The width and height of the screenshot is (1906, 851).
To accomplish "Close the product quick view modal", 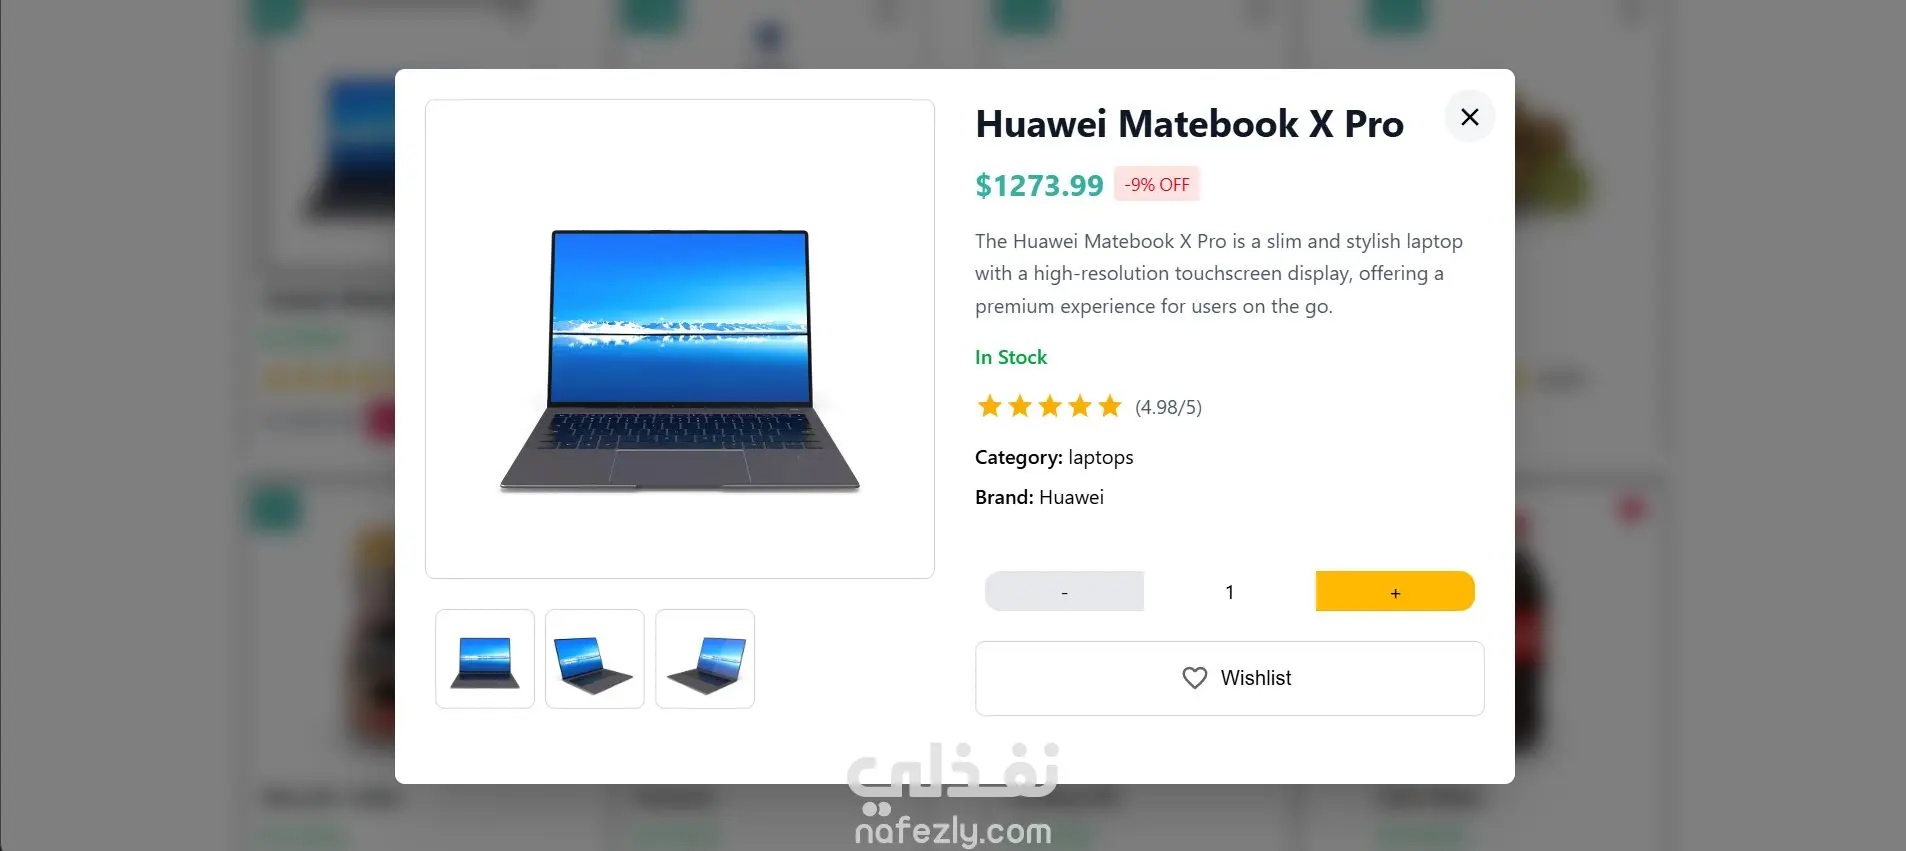I will point(1469,117).
